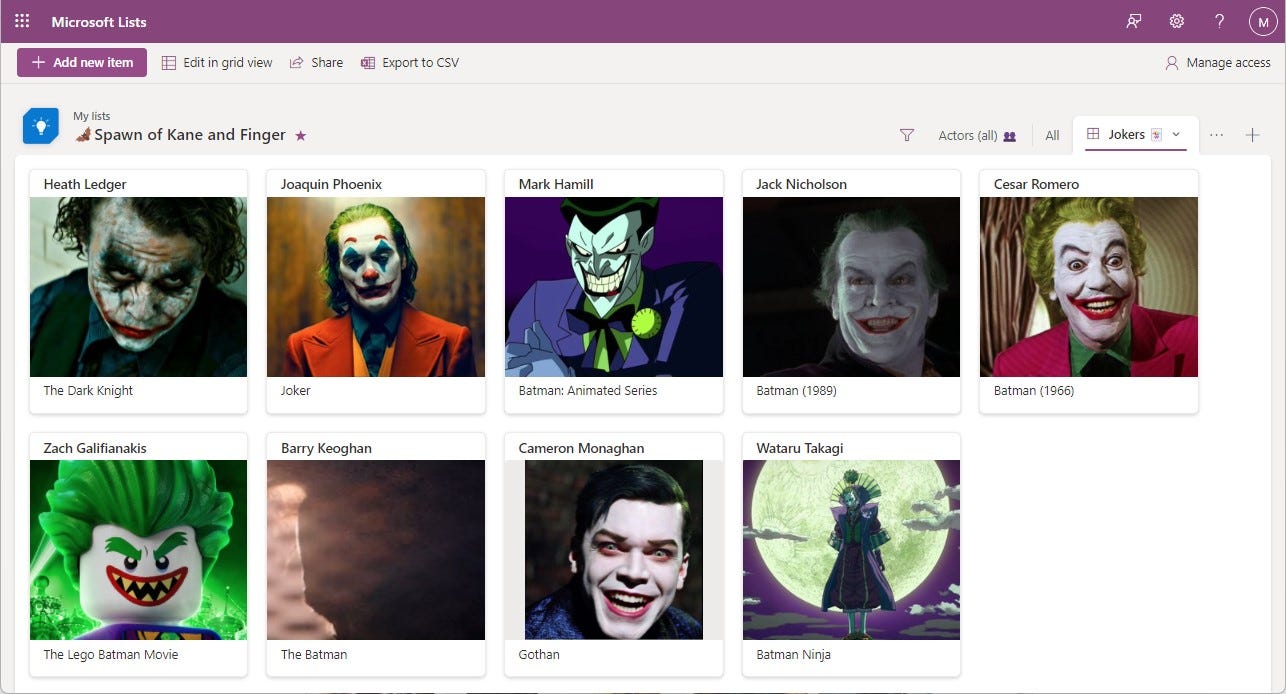Expand the Jokers view dropdown chevron

[1176, 135]
